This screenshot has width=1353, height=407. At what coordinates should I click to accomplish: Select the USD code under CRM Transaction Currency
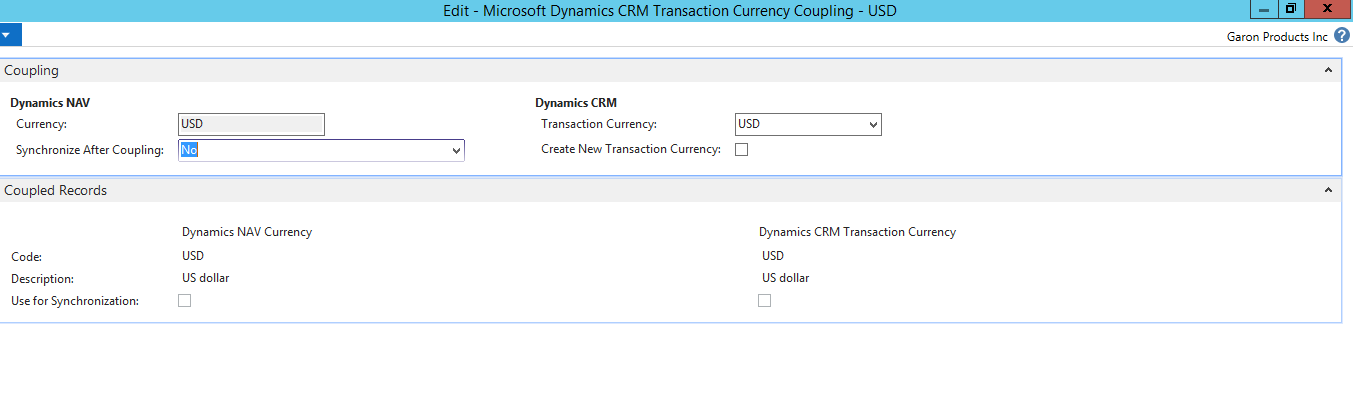(773, 256)
